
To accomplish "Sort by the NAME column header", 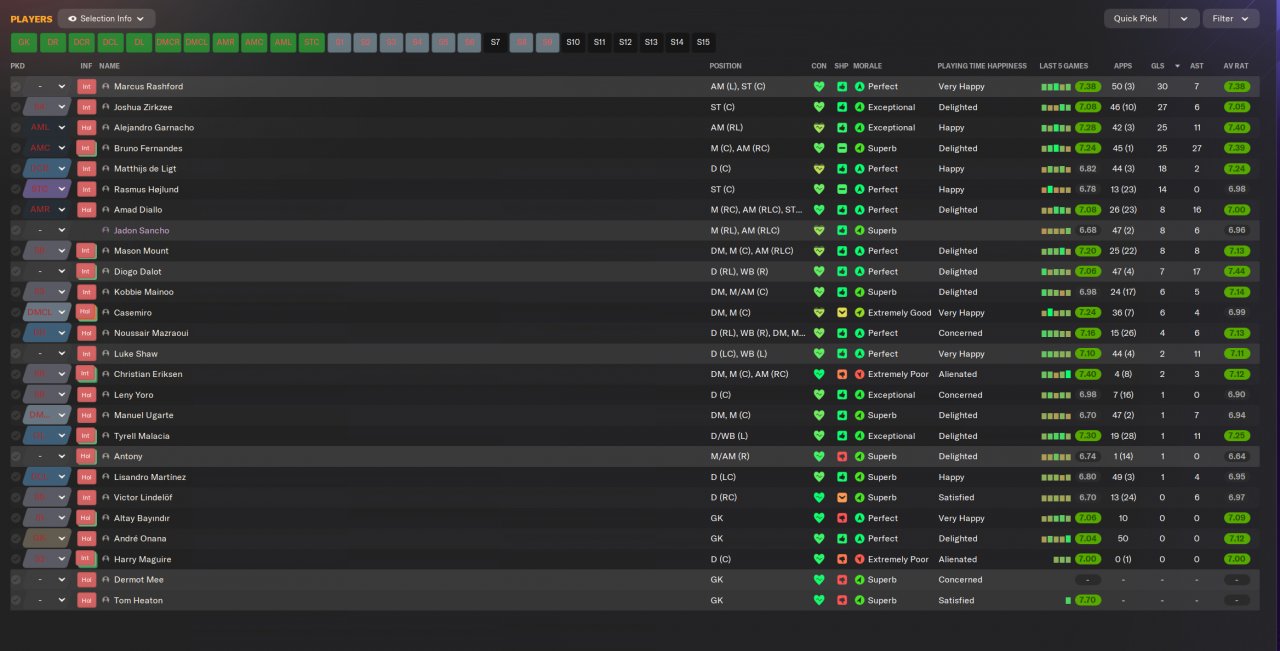I will tap(109, 66).
